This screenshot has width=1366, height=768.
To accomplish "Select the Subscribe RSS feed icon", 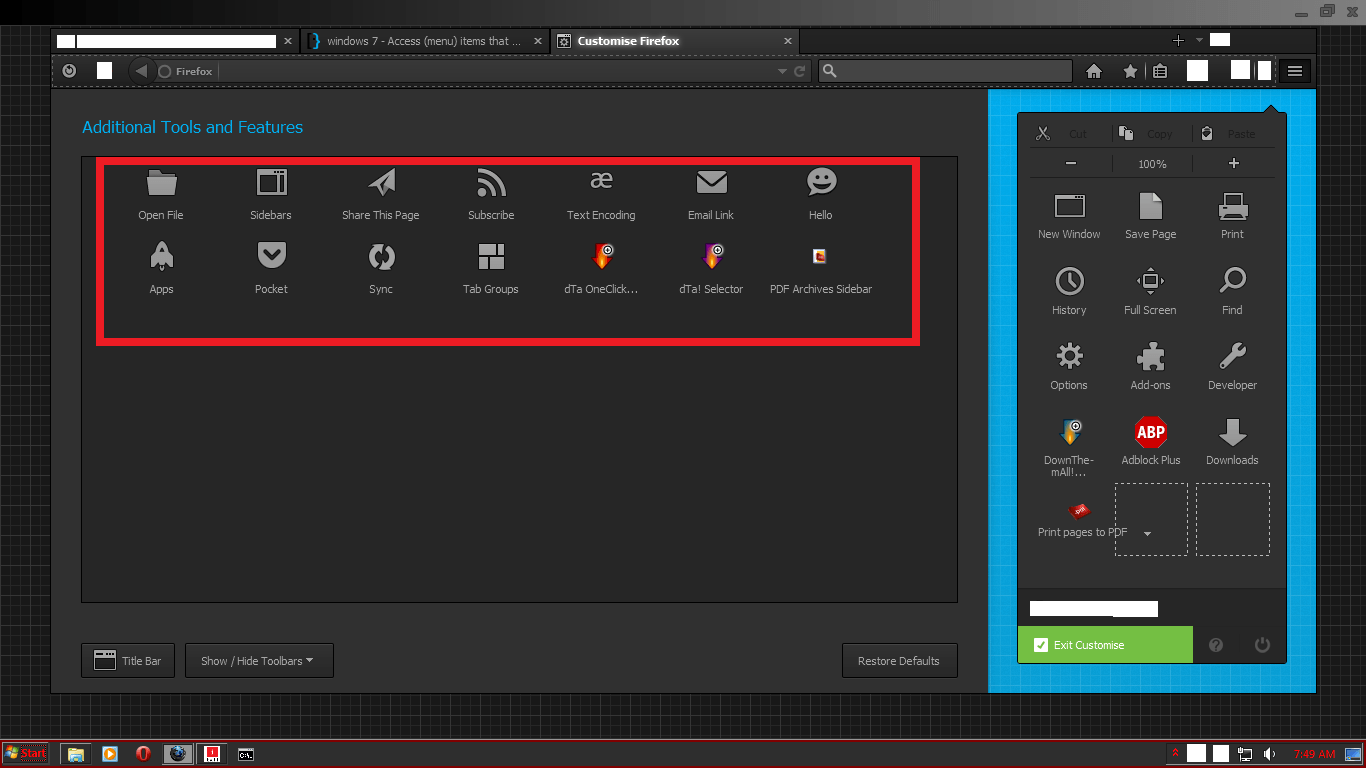I will tap(491, 182).
